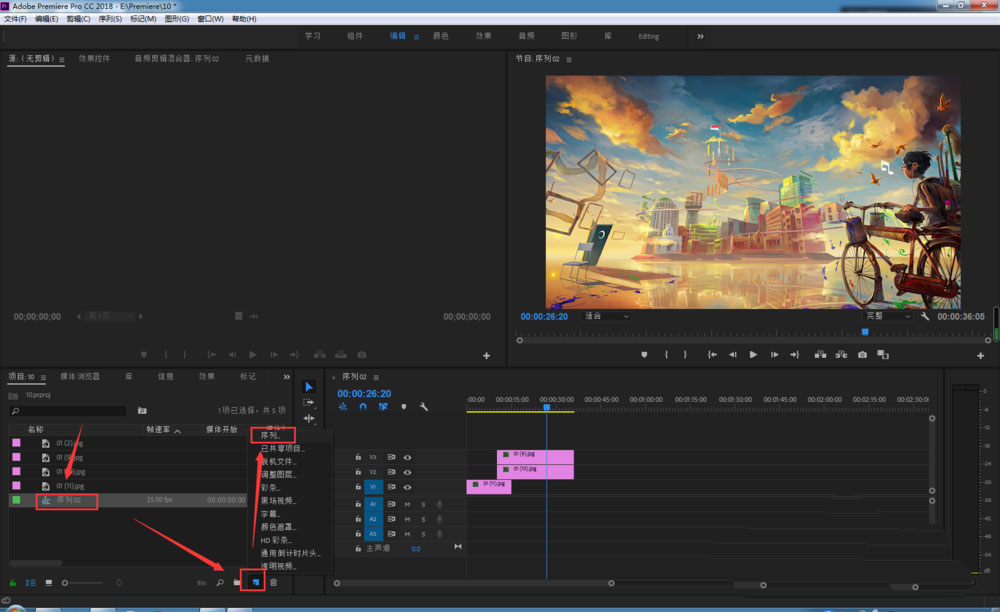Image resolution: width=1000 pixels, height=612 pixels.
Task: Choose 调整图层... from new item menu
Action: 279,474
